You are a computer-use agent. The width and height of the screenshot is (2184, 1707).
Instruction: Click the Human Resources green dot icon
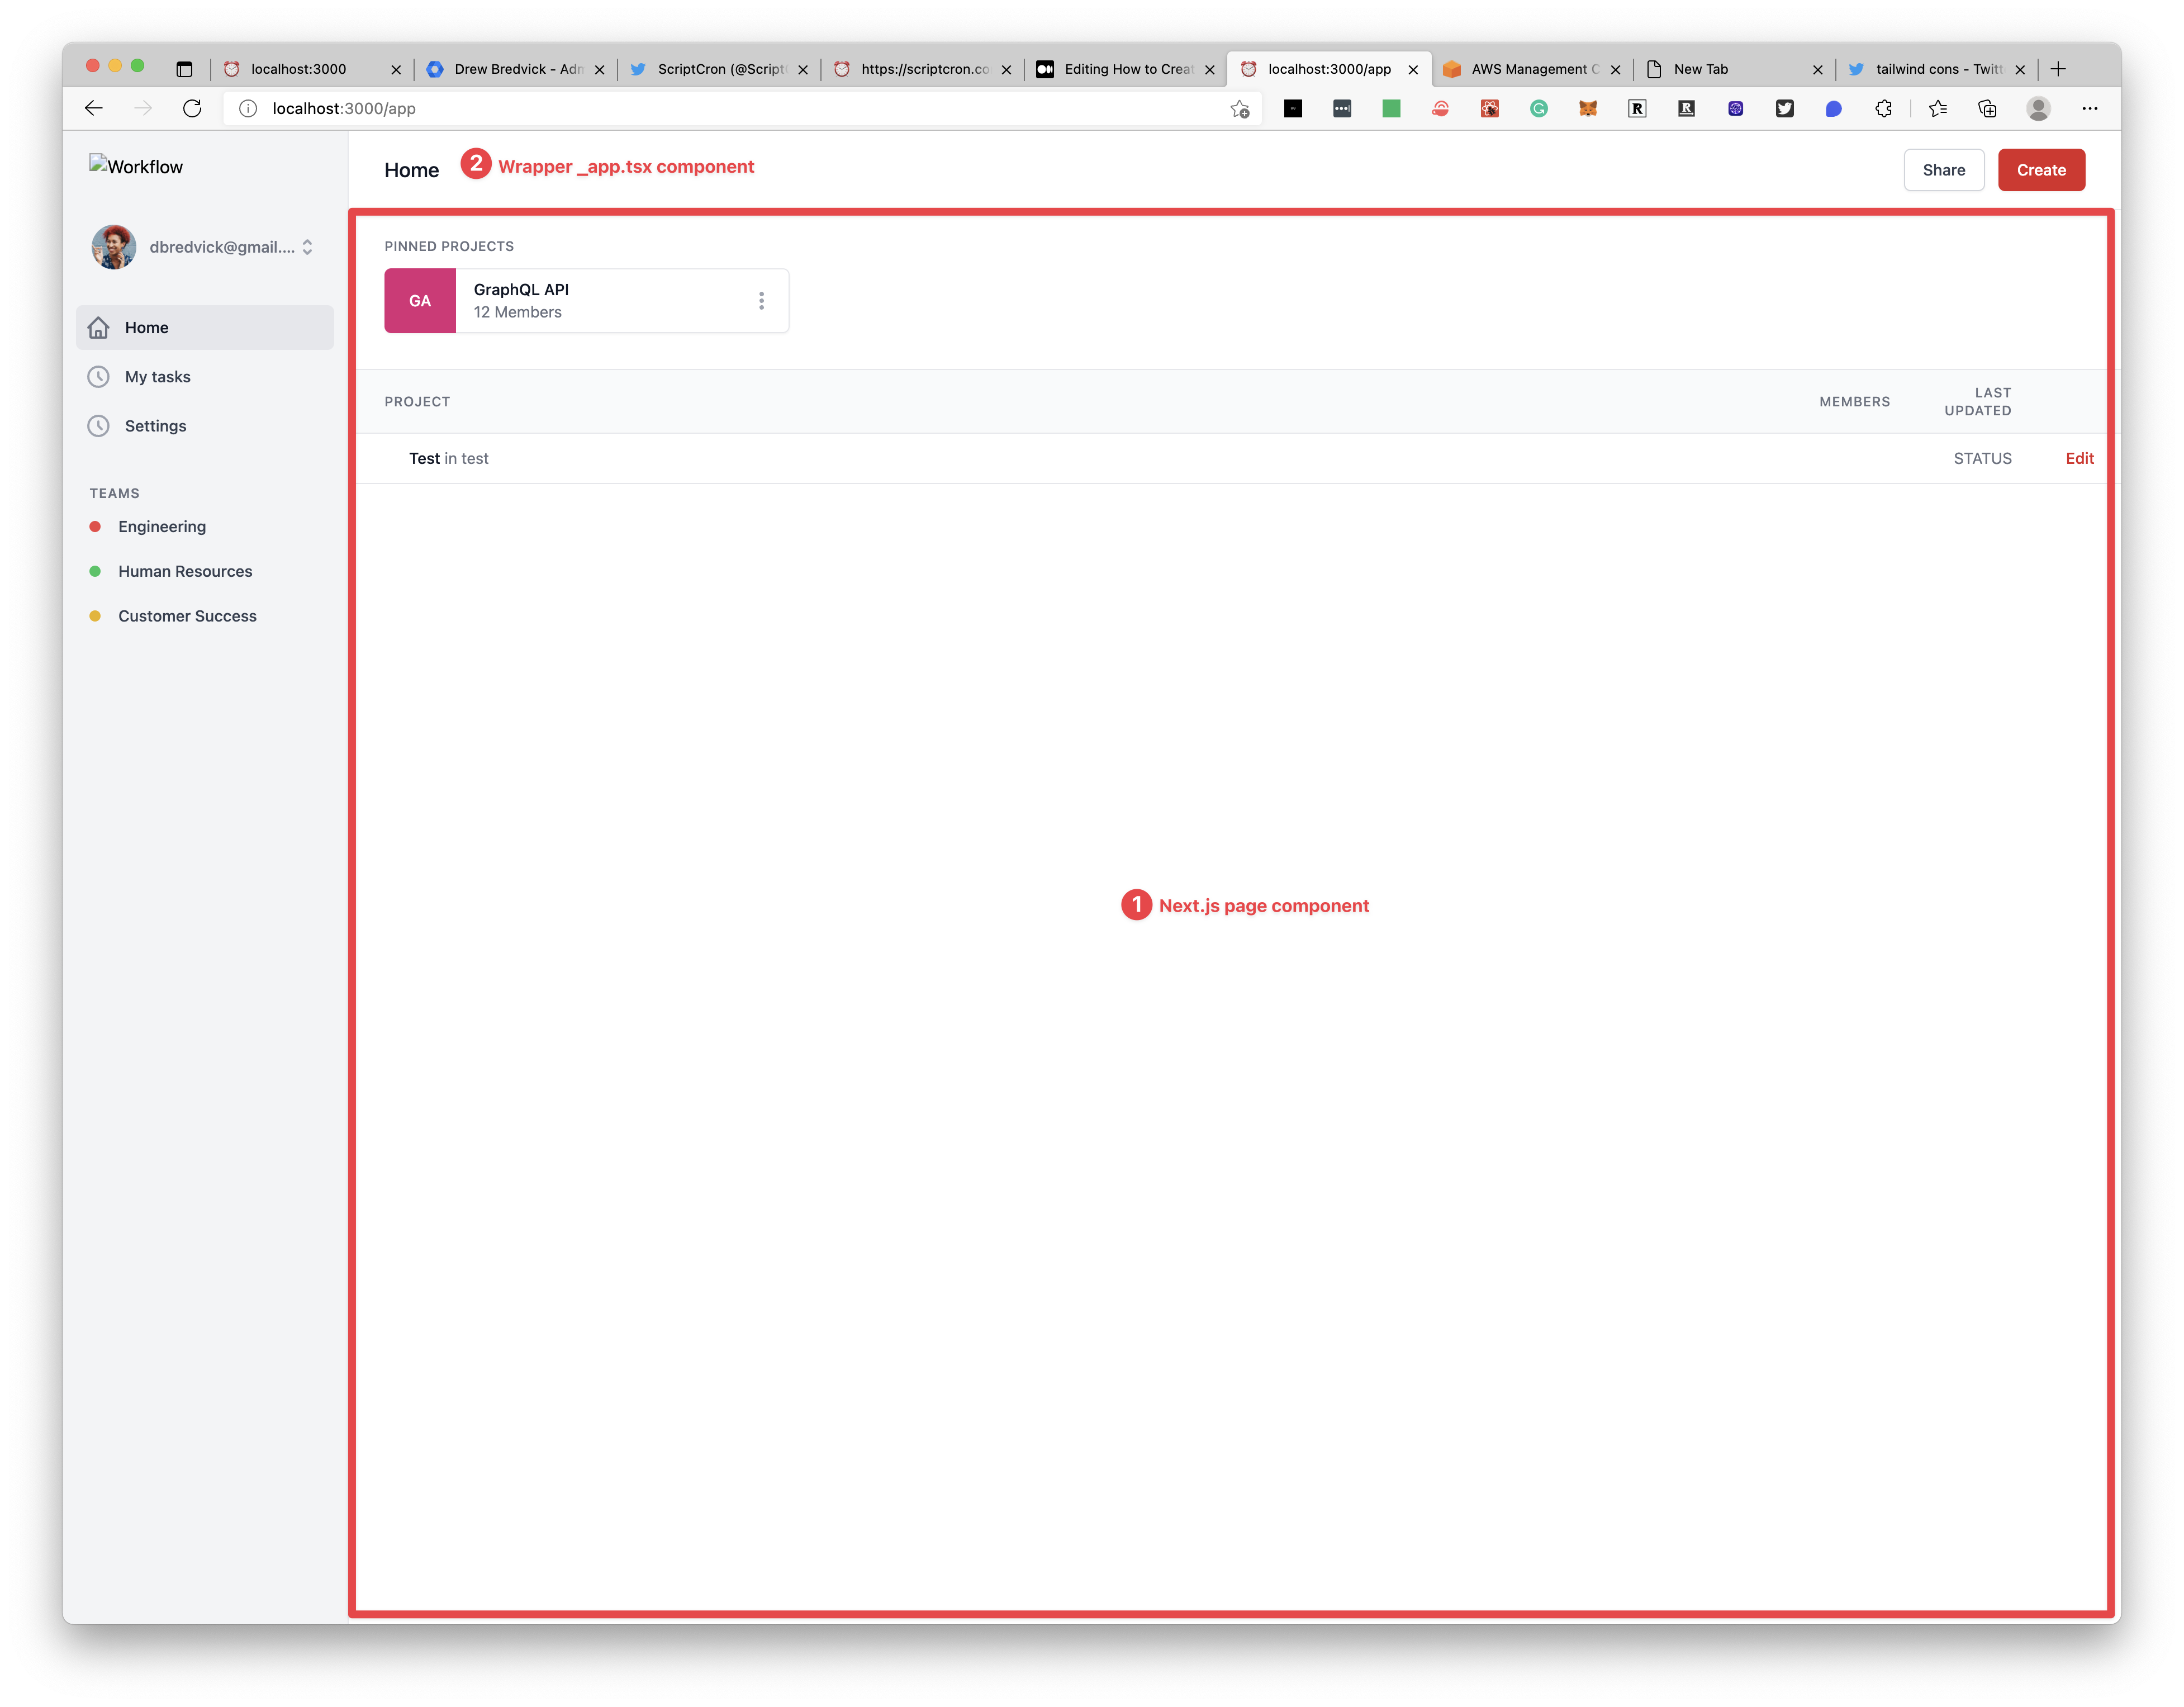(97, 571)
